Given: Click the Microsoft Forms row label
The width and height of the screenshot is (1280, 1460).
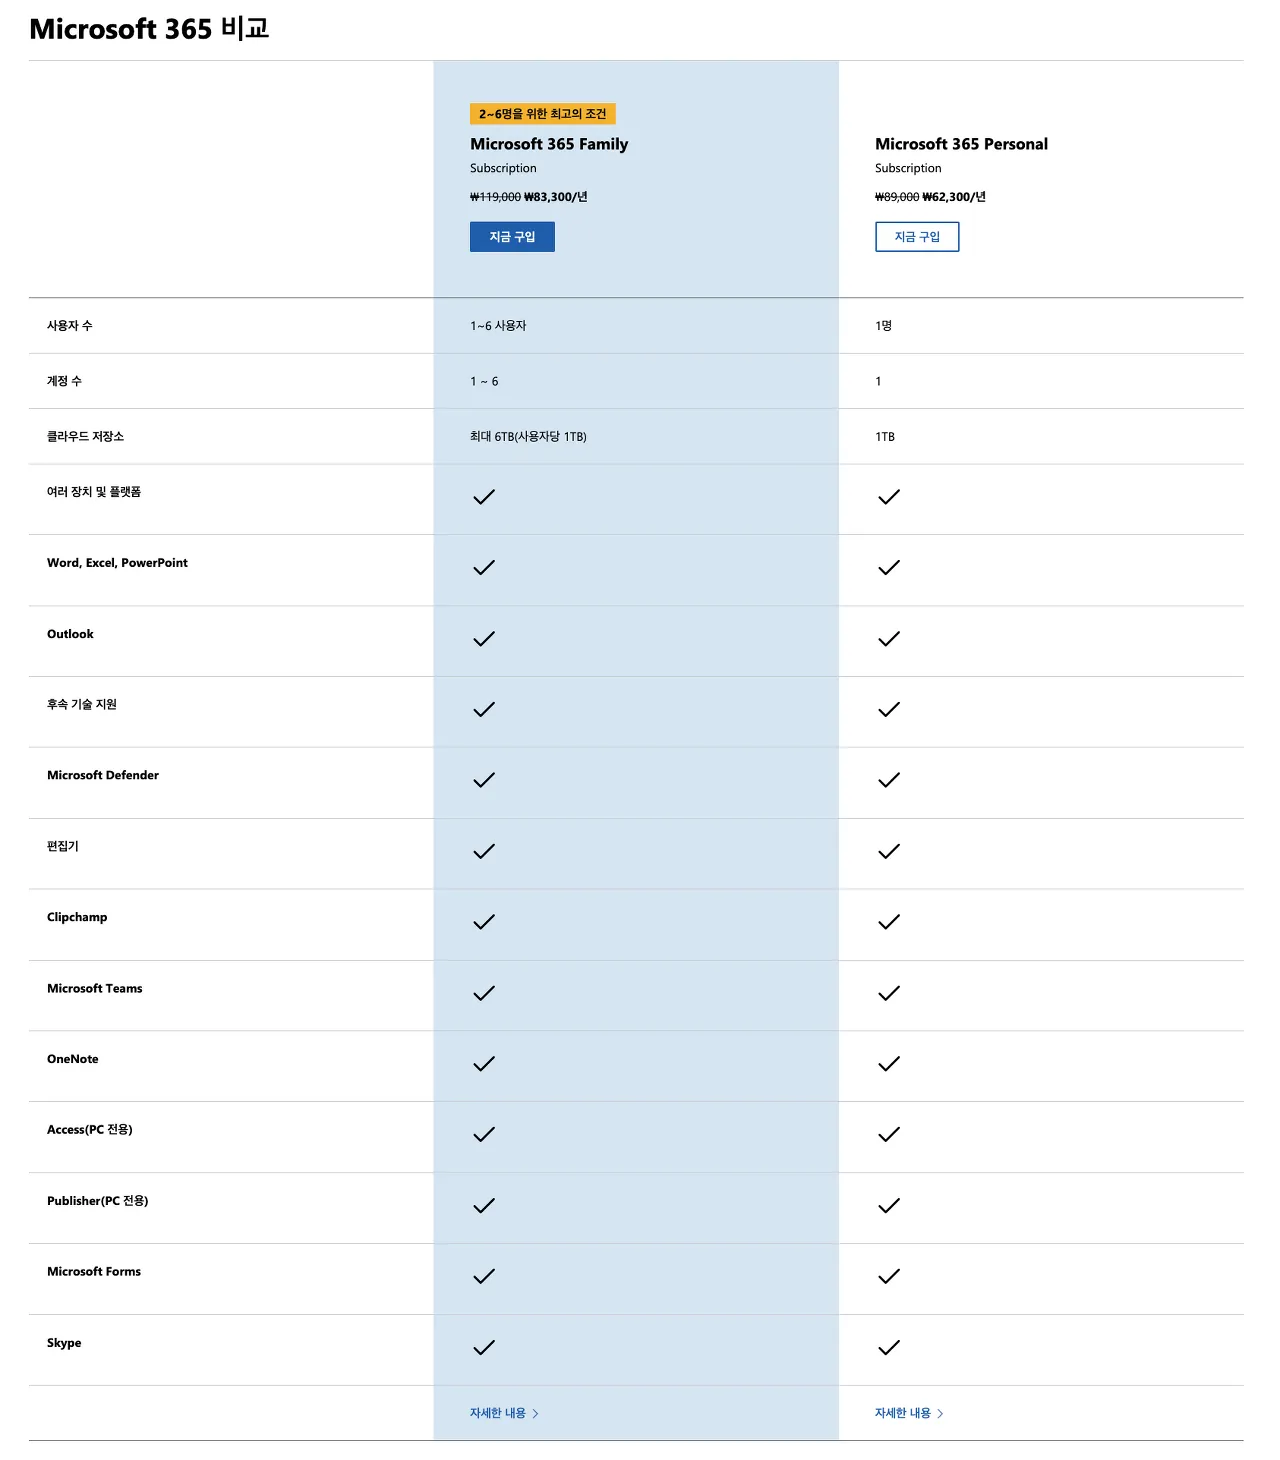Looking at the screenshot, I should tap(94, 1271).
